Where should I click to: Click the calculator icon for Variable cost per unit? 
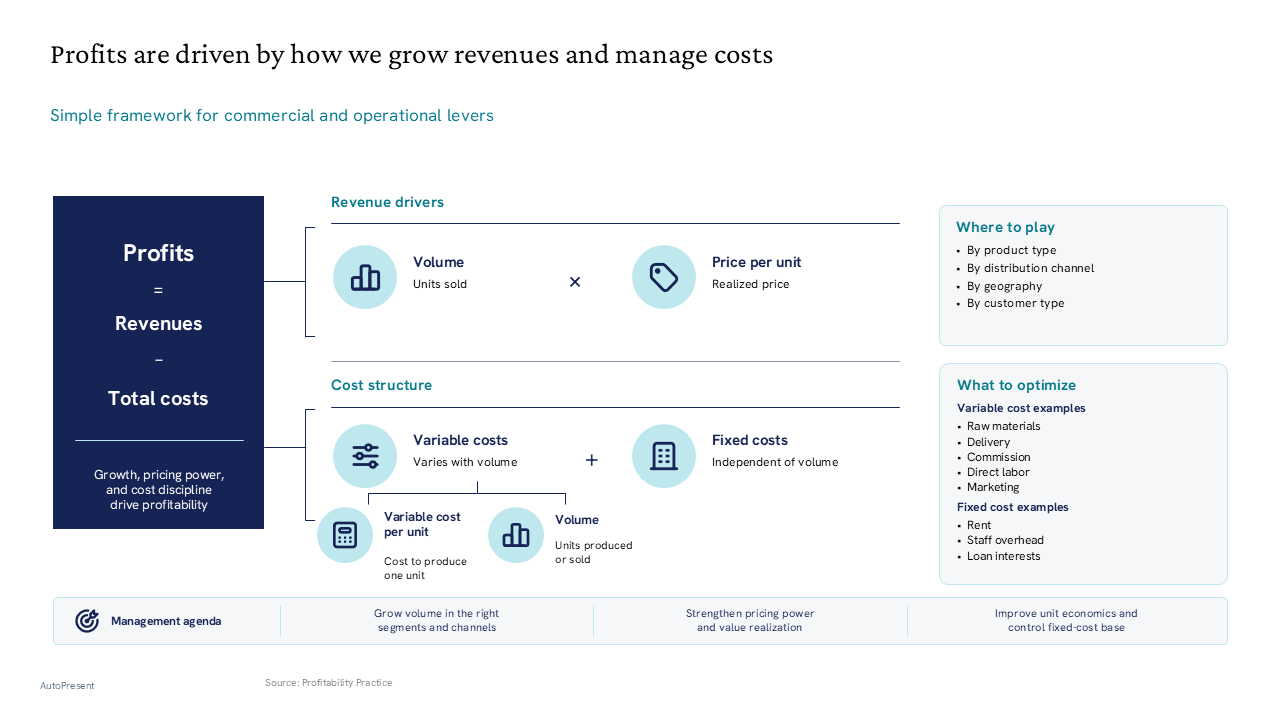[345, 535]
